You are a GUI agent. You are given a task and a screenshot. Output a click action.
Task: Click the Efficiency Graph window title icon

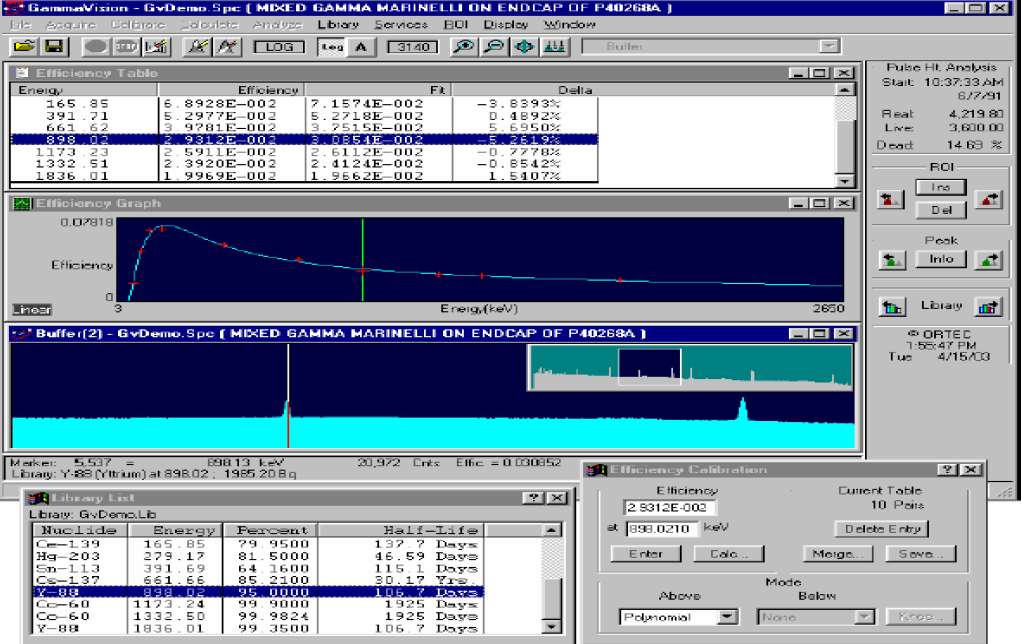(x=21, y=203)
